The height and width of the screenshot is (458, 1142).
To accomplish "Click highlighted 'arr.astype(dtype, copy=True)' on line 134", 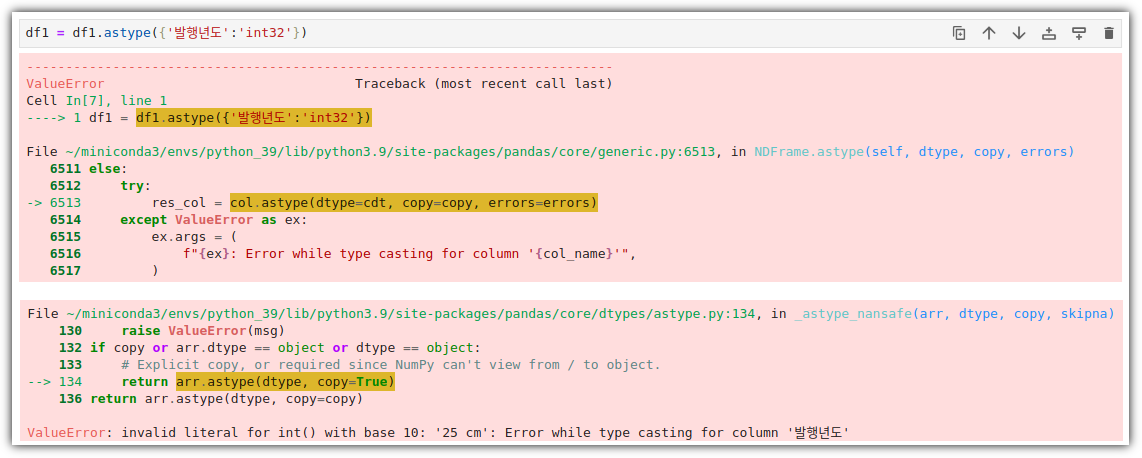I will pos(286,382).
